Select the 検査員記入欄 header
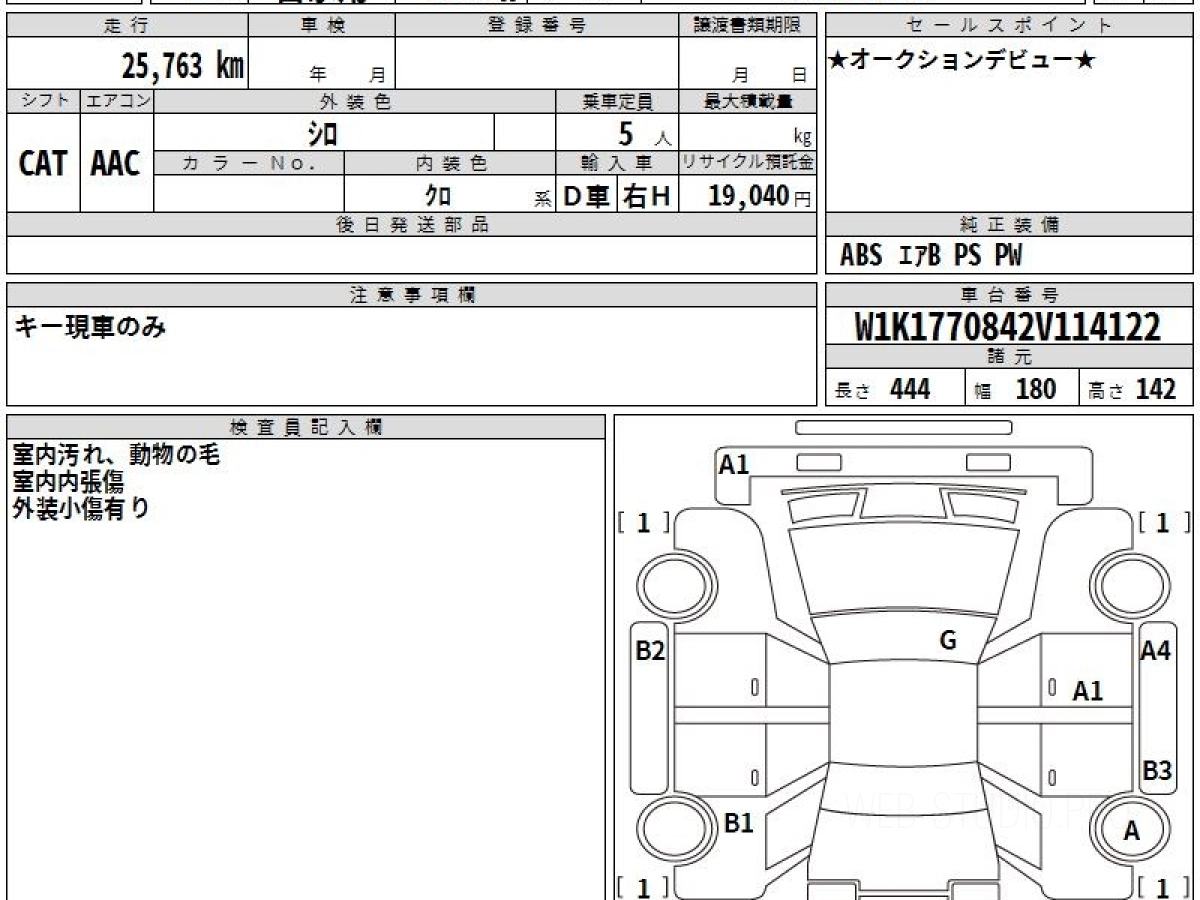The image size is (1200, 900). (x=306, y=426)
